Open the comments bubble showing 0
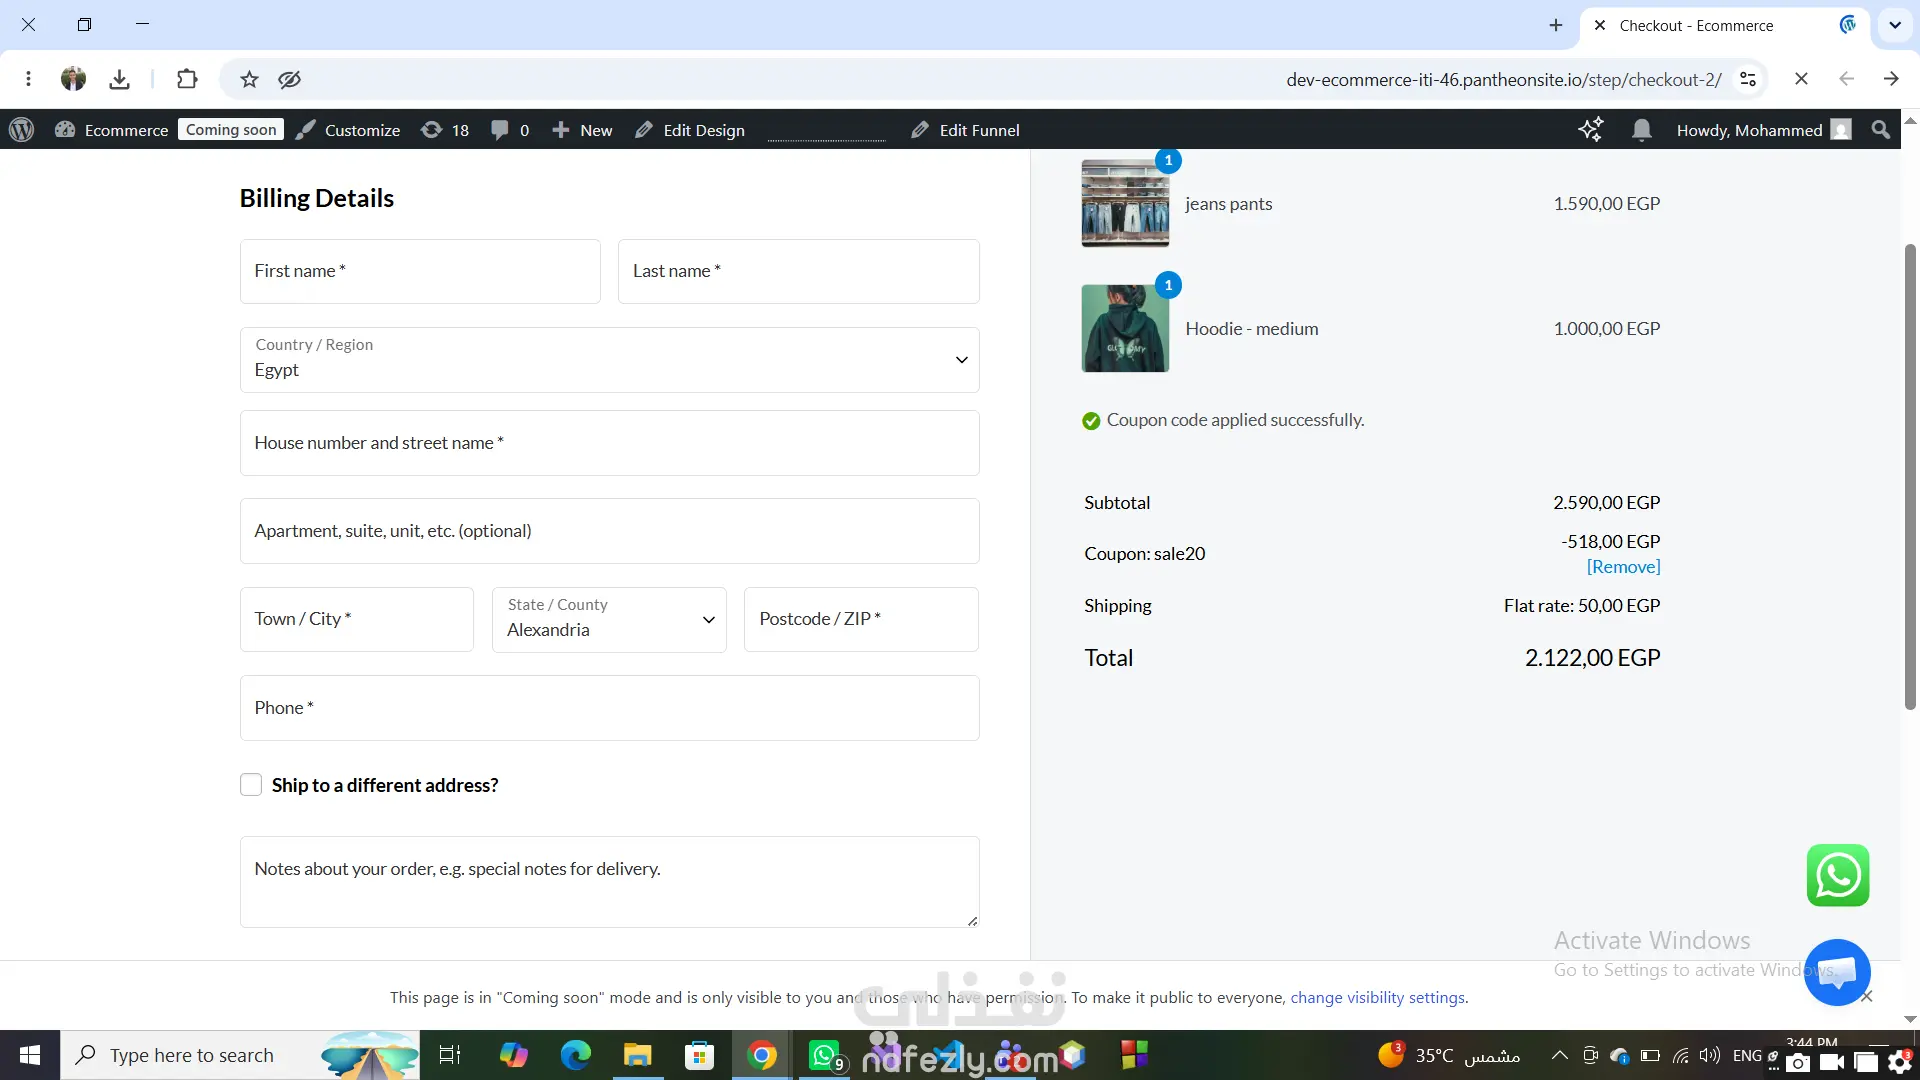 [510, 130]
